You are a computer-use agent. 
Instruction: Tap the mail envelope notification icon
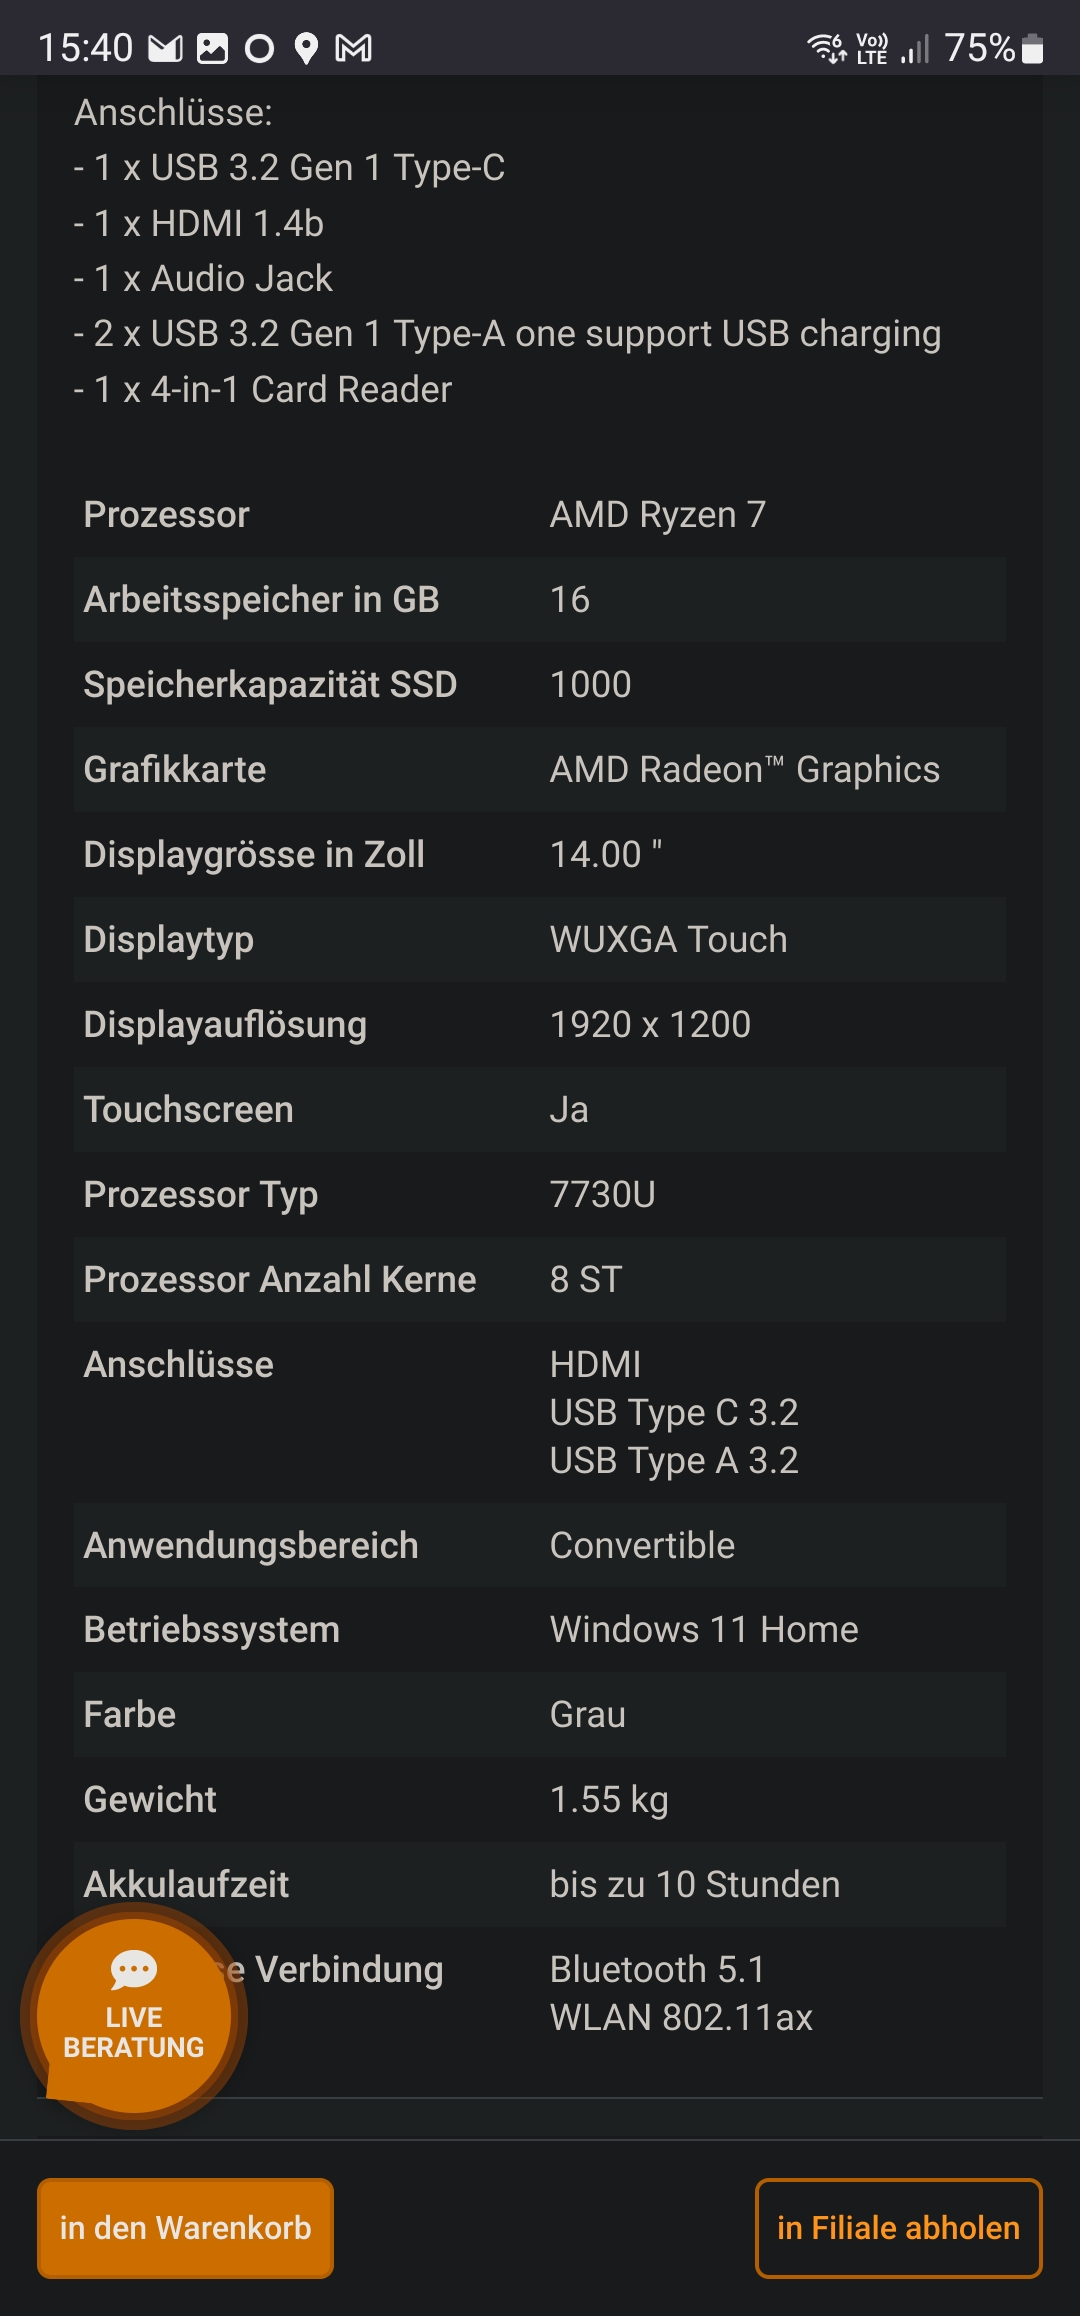(x=166, y=48)
